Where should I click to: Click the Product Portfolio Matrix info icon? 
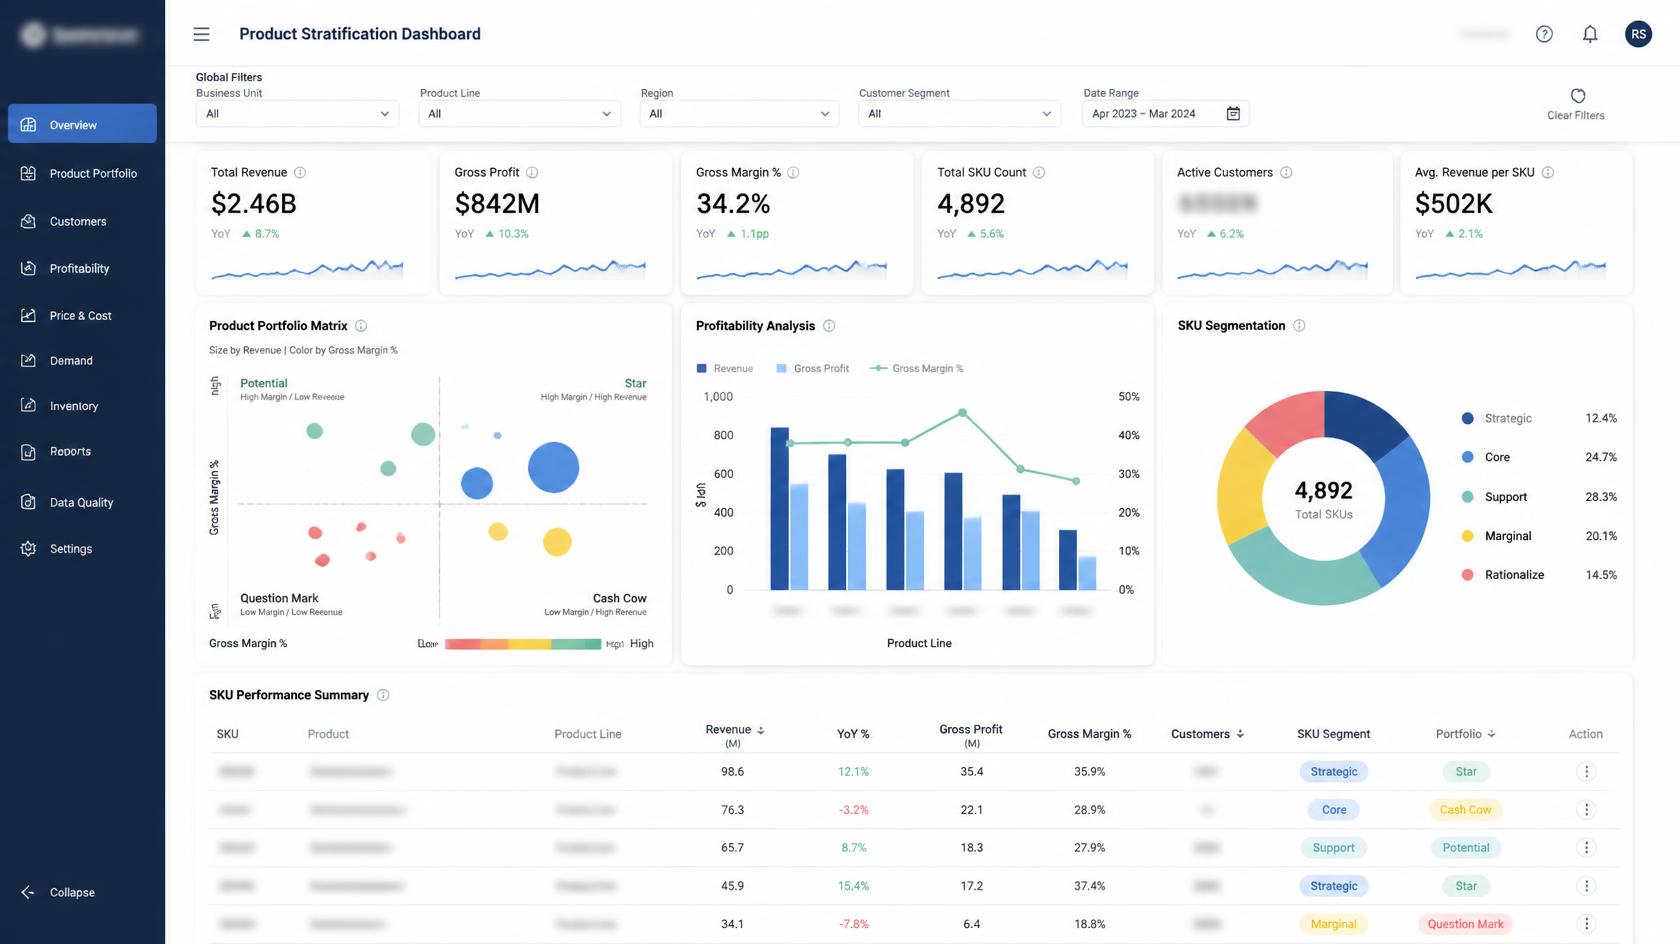coord(361,326)
